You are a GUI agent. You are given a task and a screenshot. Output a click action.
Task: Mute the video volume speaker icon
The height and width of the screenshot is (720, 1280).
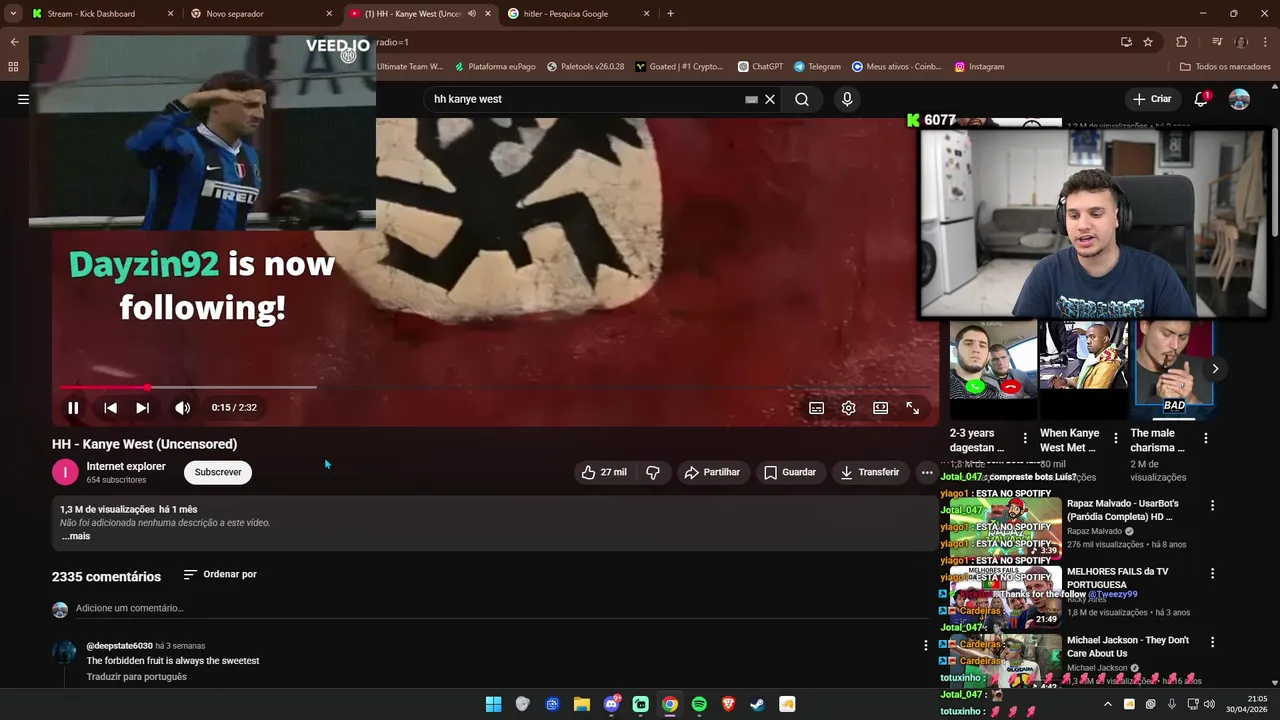coord(182,408)
